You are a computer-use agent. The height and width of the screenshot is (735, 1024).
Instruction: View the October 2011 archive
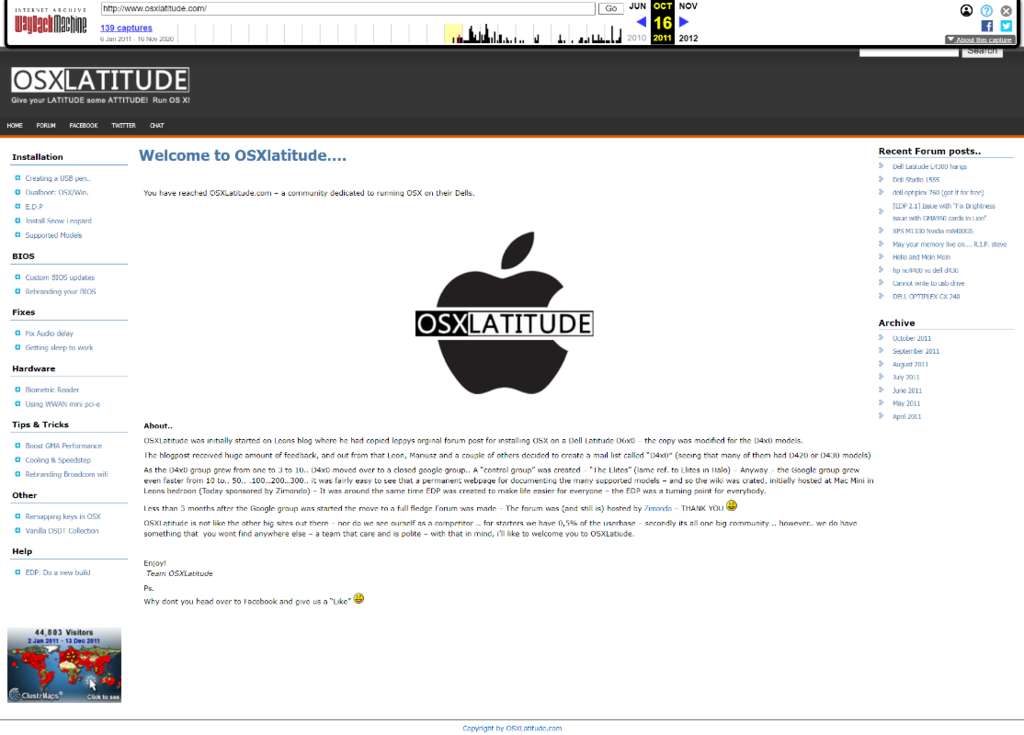click(x=911, y=338)
